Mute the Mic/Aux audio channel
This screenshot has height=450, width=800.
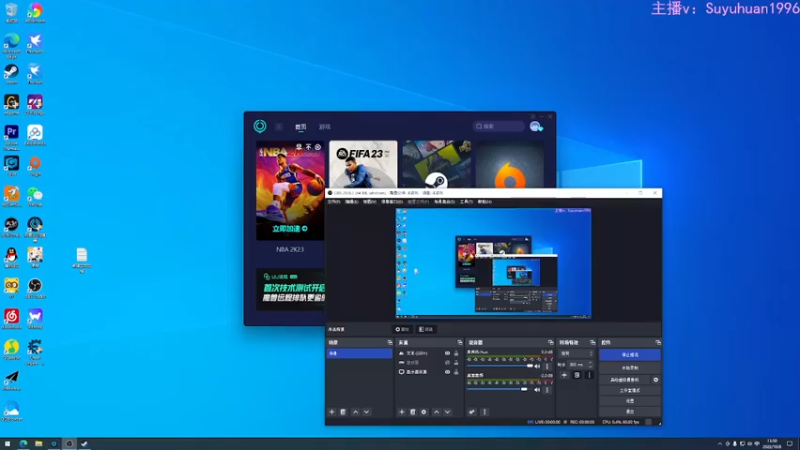(537, 366)
